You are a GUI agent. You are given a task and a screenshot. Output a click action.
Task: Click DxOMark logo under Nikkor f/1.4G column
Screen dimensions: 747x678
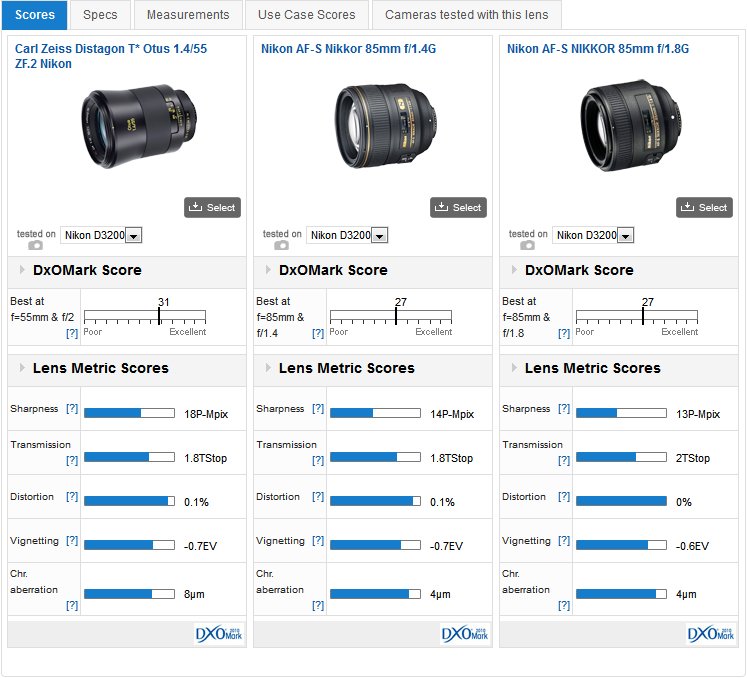(x=464, y=634)
